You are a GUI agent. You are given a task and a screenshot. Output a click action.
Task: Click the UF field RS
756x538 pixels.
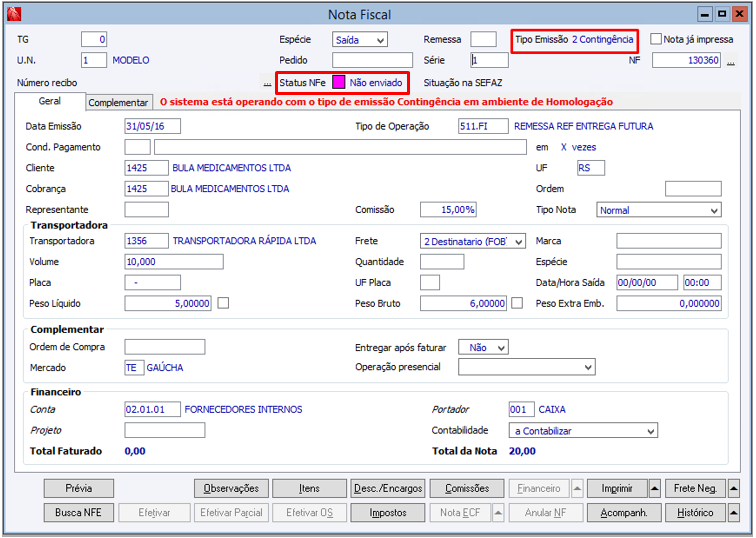tap(591, 168)
